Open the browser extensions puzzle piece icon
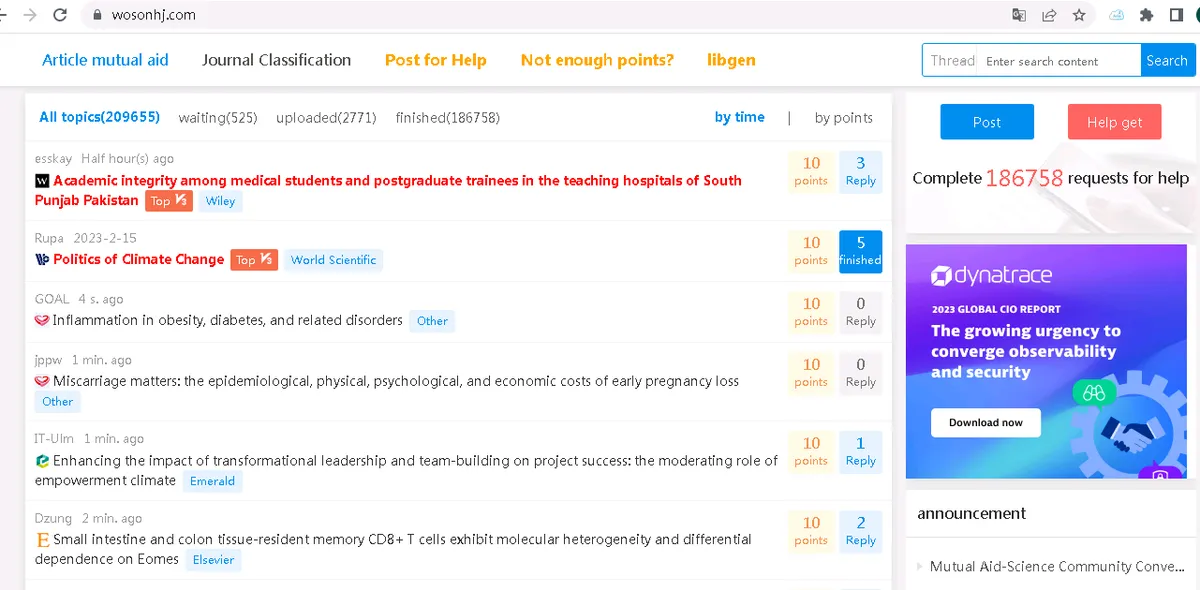1200x590 pixels. point(1146,15)
